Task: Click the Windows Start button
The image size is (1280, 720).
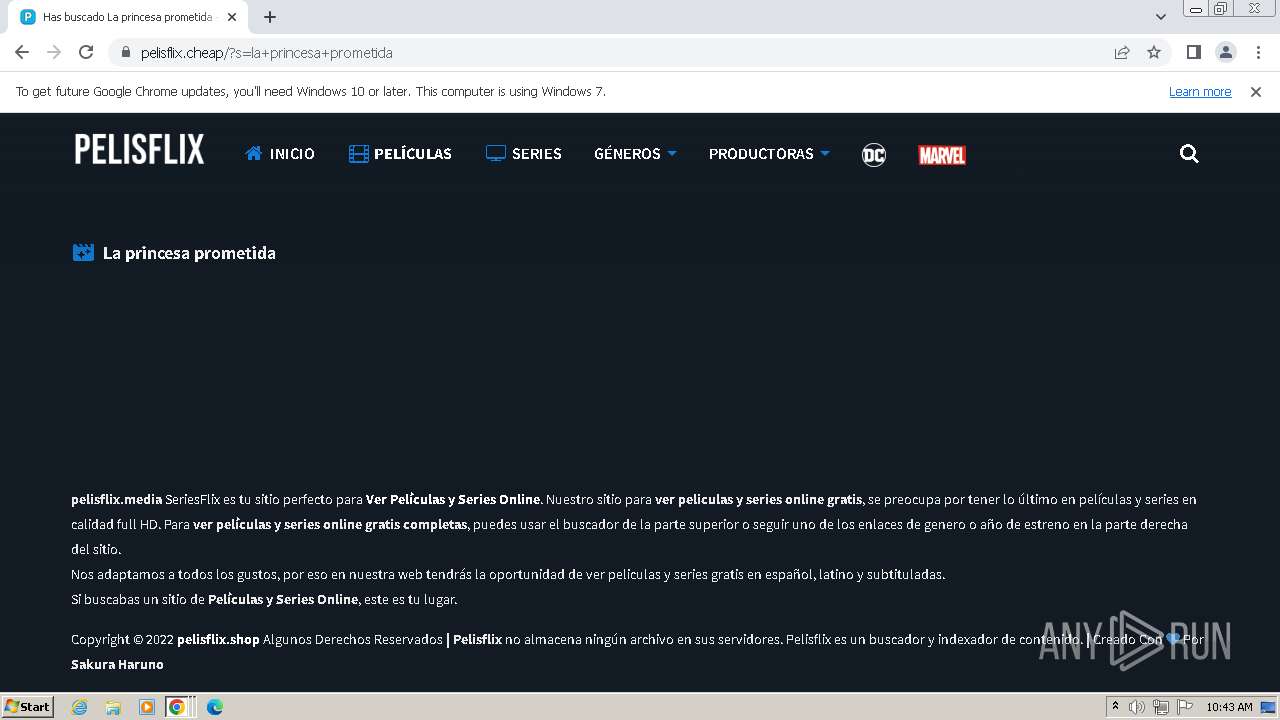Action: point(28,707)
